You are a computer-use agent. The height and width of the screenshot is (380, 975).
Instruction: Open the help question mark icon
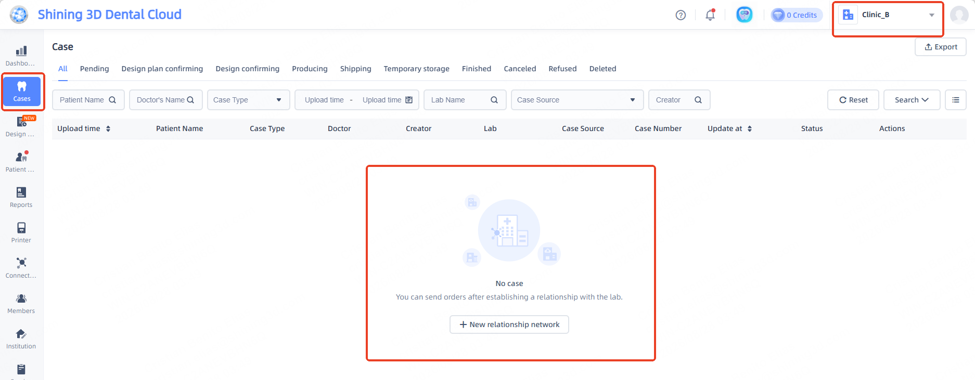coord(680,15)
